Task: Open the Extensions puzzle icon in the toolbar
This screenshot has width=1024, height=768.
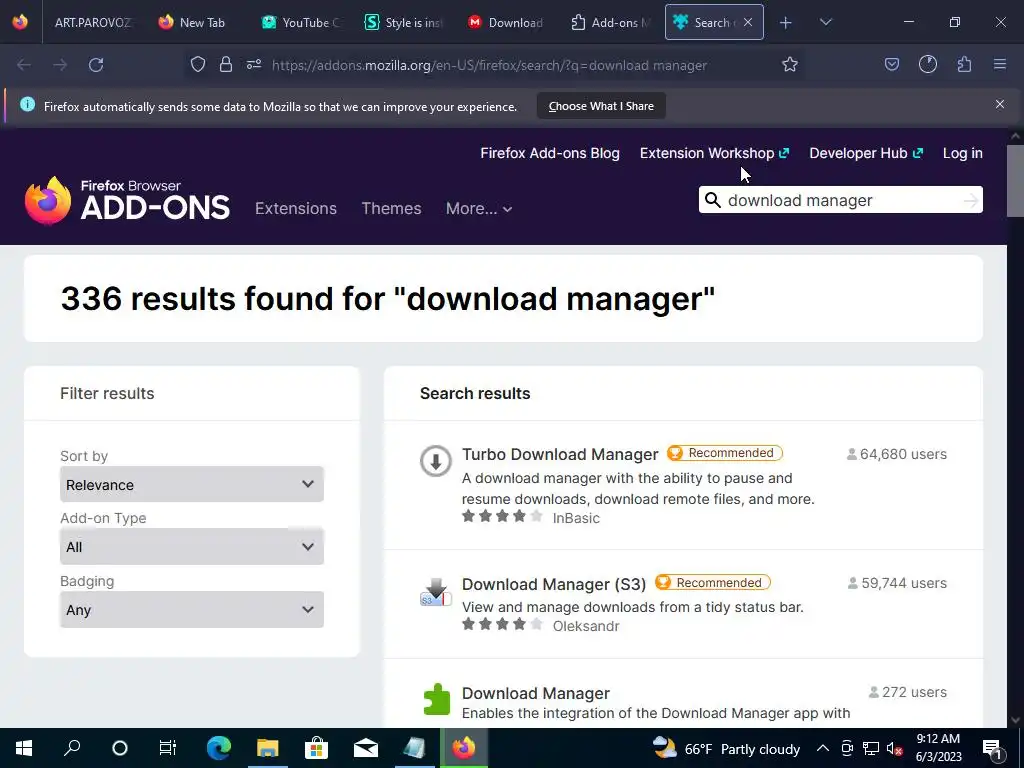Action: pos(964,65)
